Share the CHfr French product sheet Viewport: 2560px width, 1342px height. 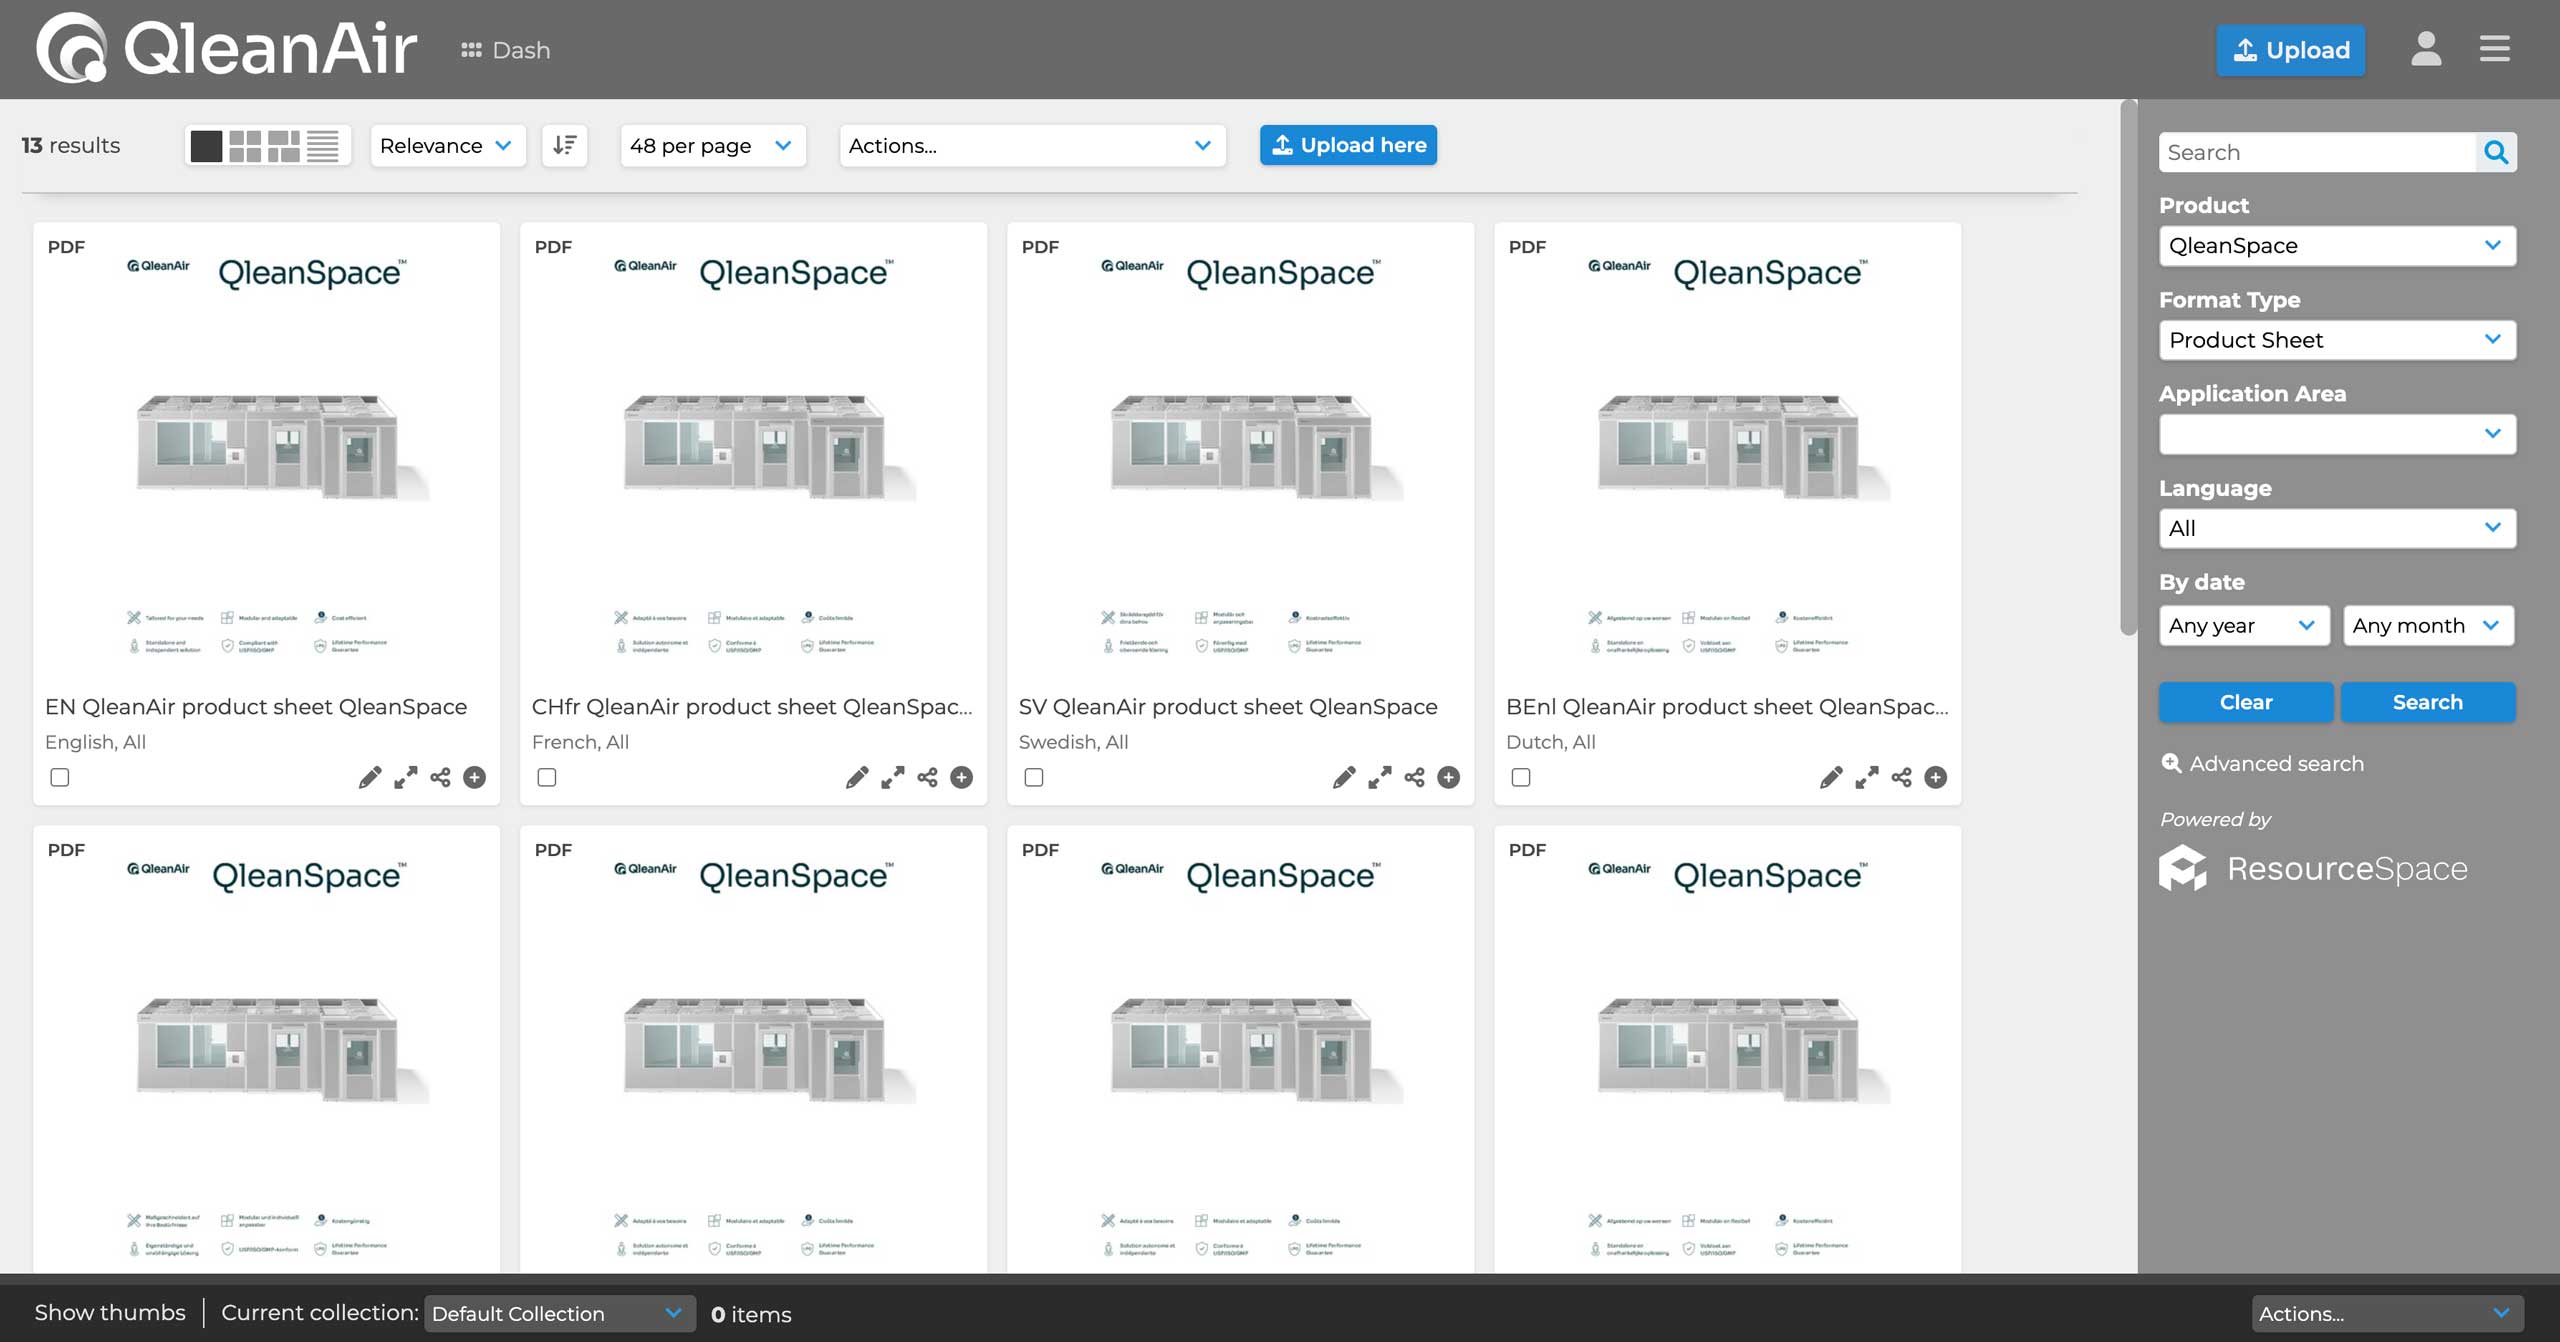click(927, 777)
